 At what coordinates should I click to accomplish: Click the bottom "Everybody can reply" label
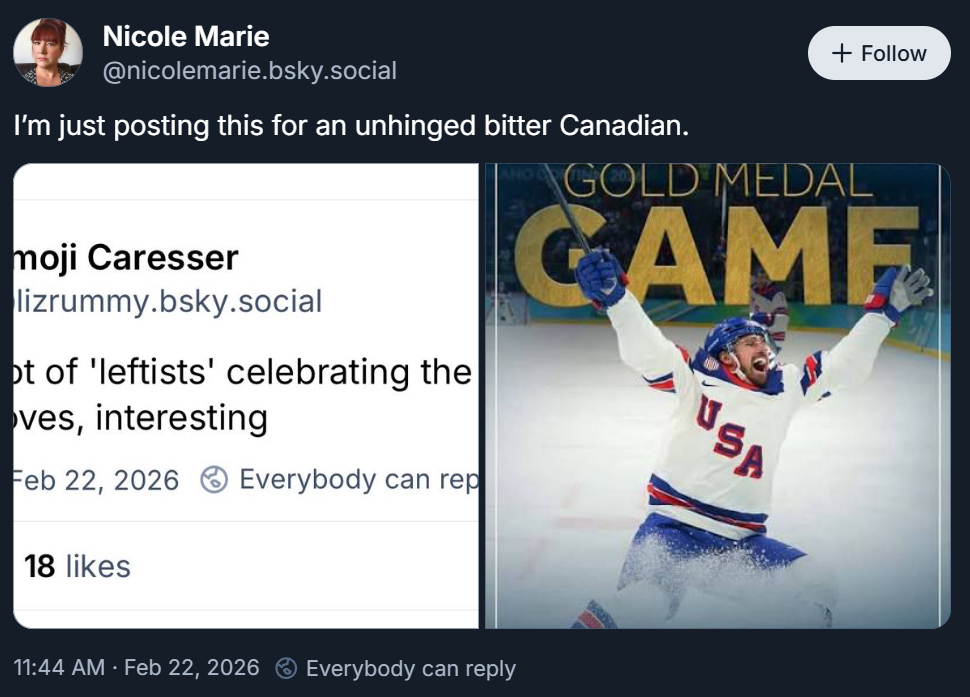(410, 668)
